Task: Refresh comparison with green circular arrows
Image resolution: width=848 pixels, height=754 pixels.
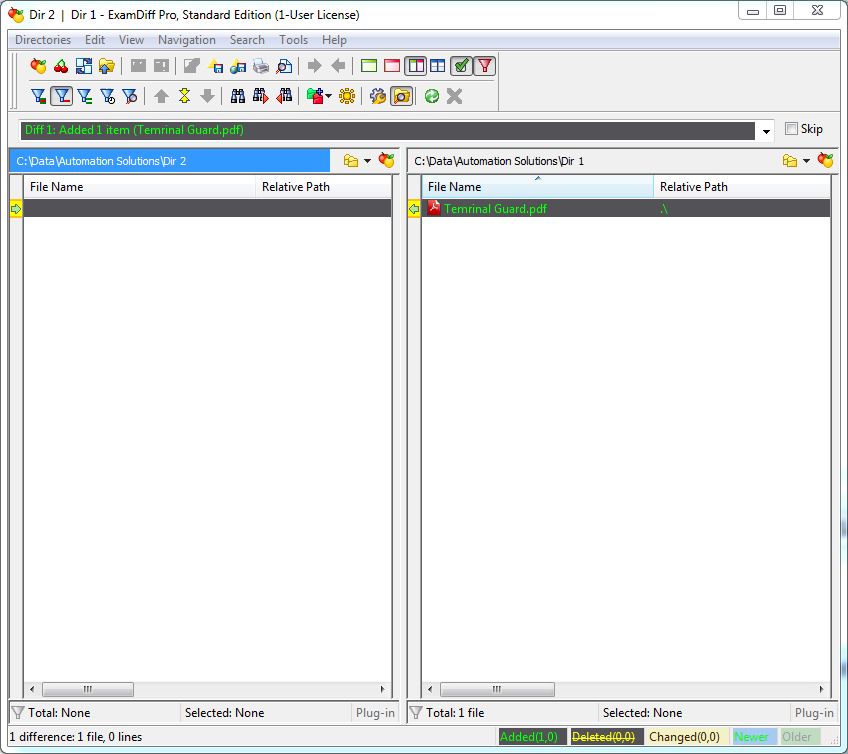Action: pyautogui.click(x=432, y=96)
